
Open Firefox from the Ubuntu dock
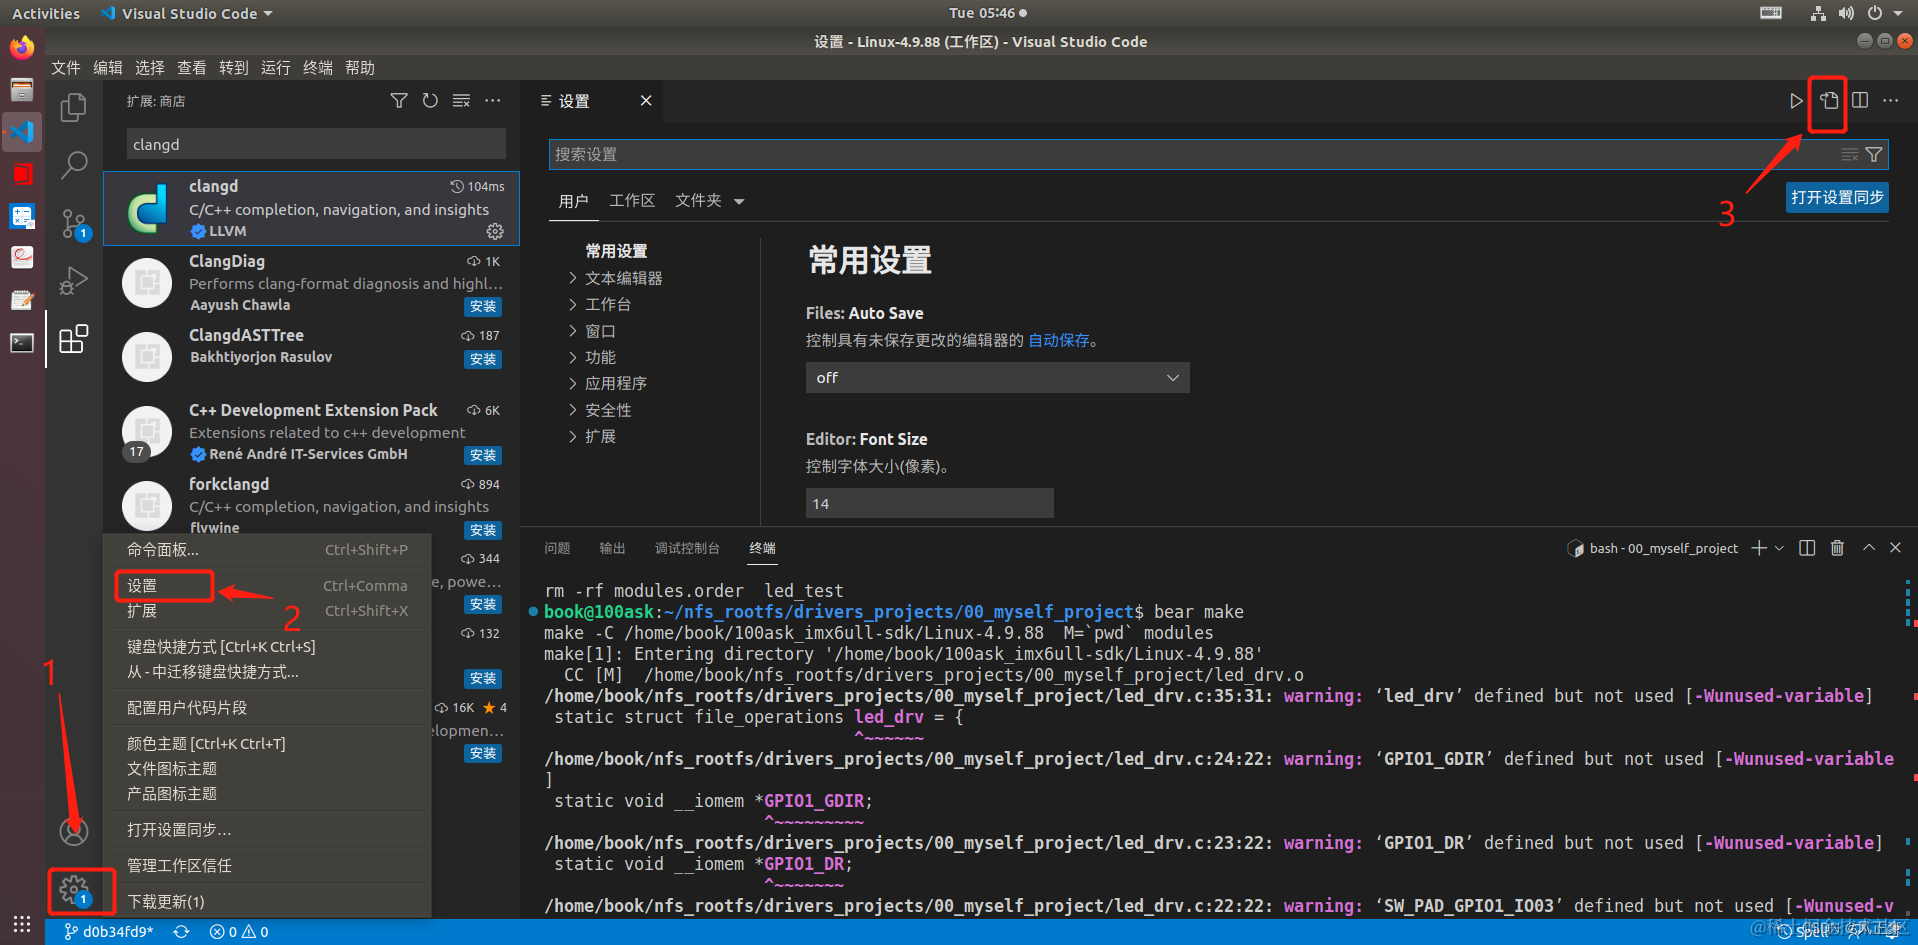pos(22,47)
